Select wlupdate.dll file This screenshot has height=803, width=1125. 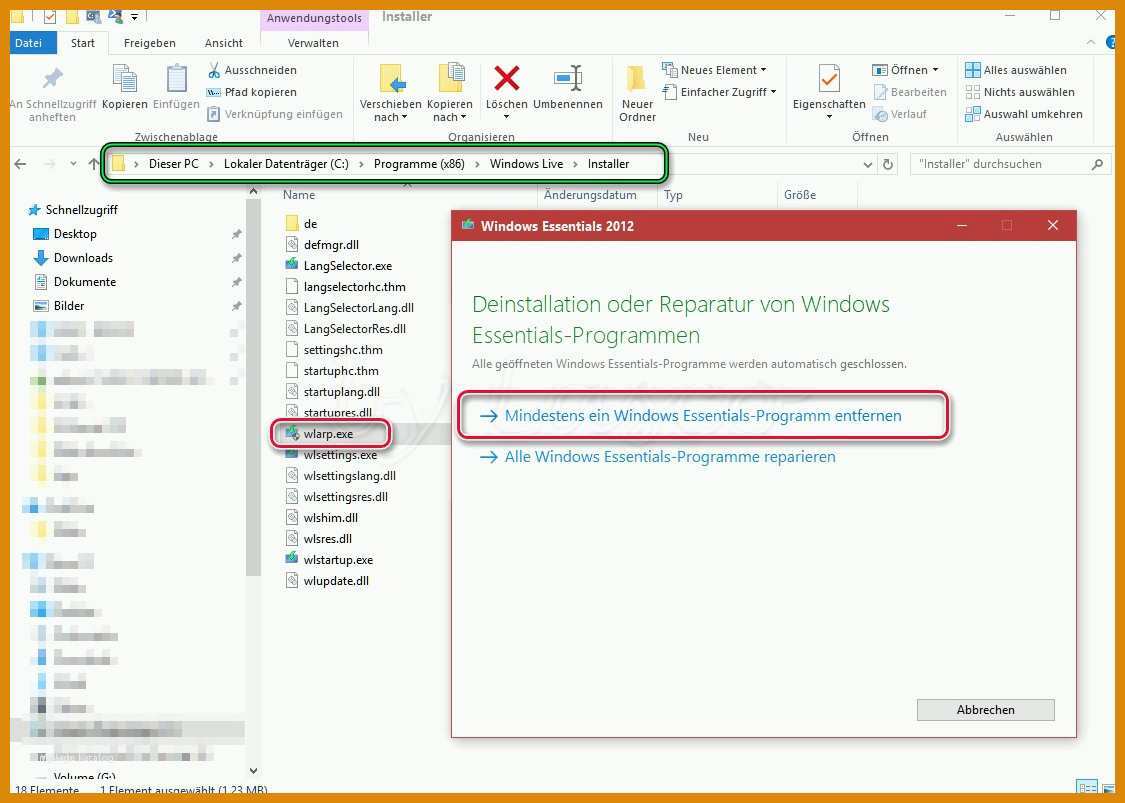(336, 581)
